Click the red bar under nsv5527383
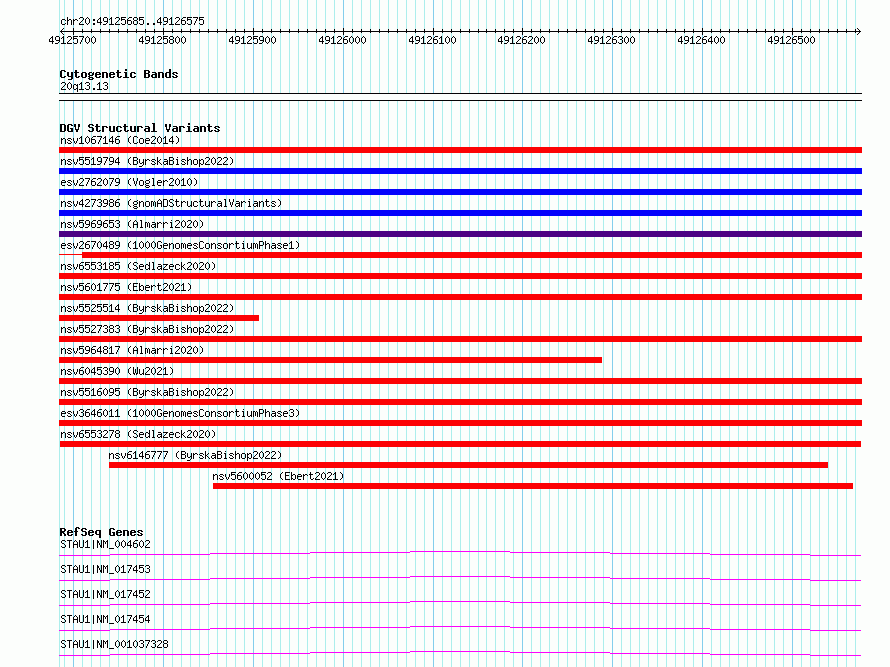This screenshot has width=890, height=667. 460,339
